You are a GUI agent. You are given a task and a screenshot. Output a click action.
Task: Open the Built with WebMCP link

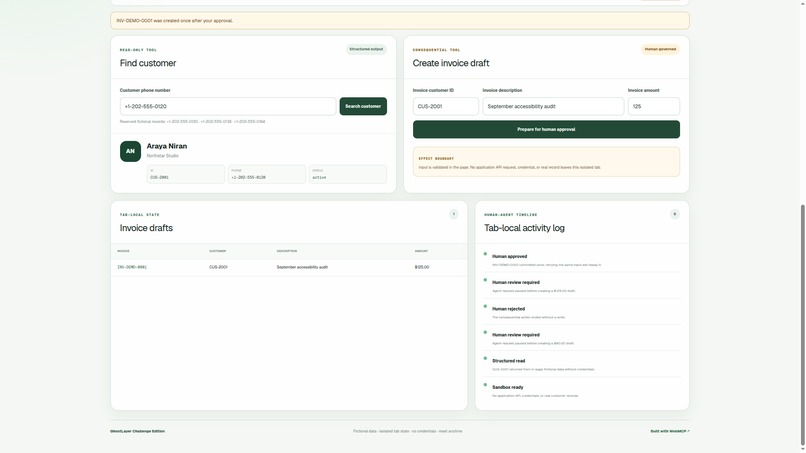click(x=670, y=431)
